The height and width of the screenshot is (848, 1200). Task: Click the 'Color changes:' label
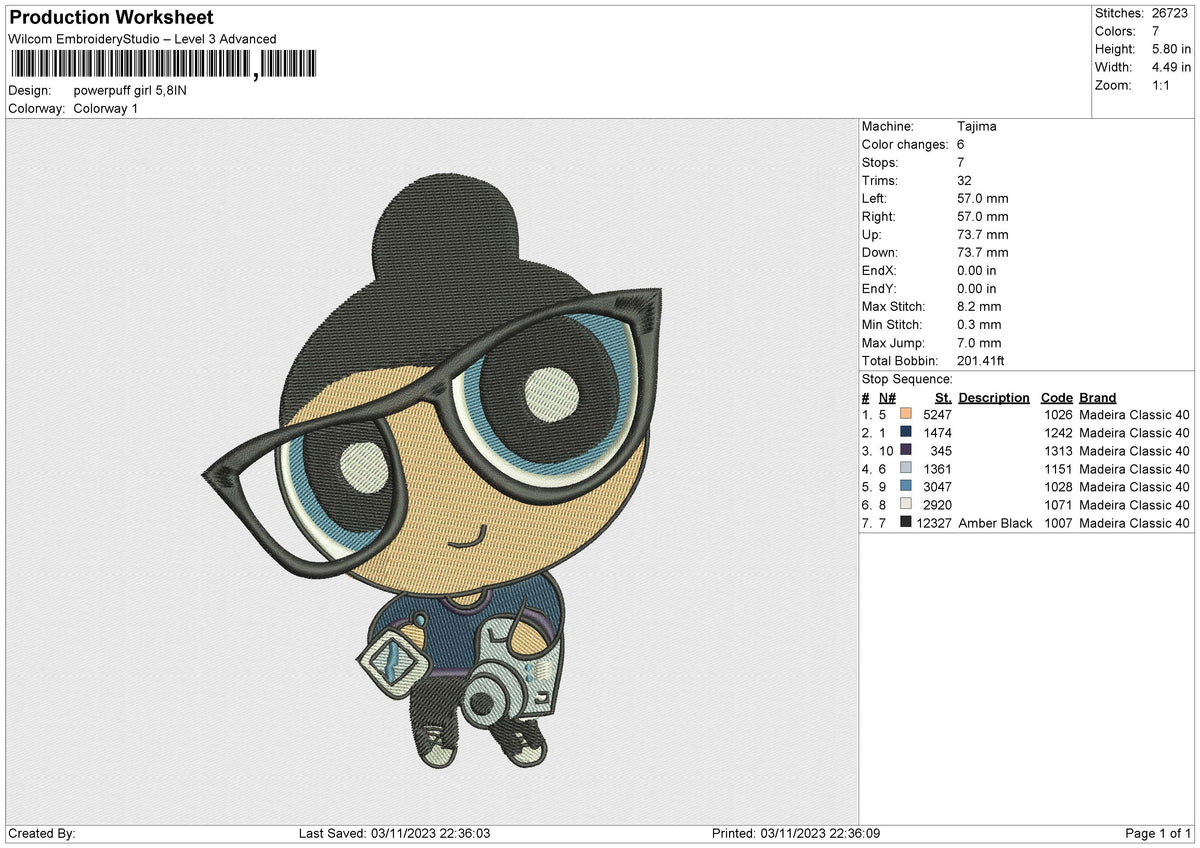coord(904,144)
